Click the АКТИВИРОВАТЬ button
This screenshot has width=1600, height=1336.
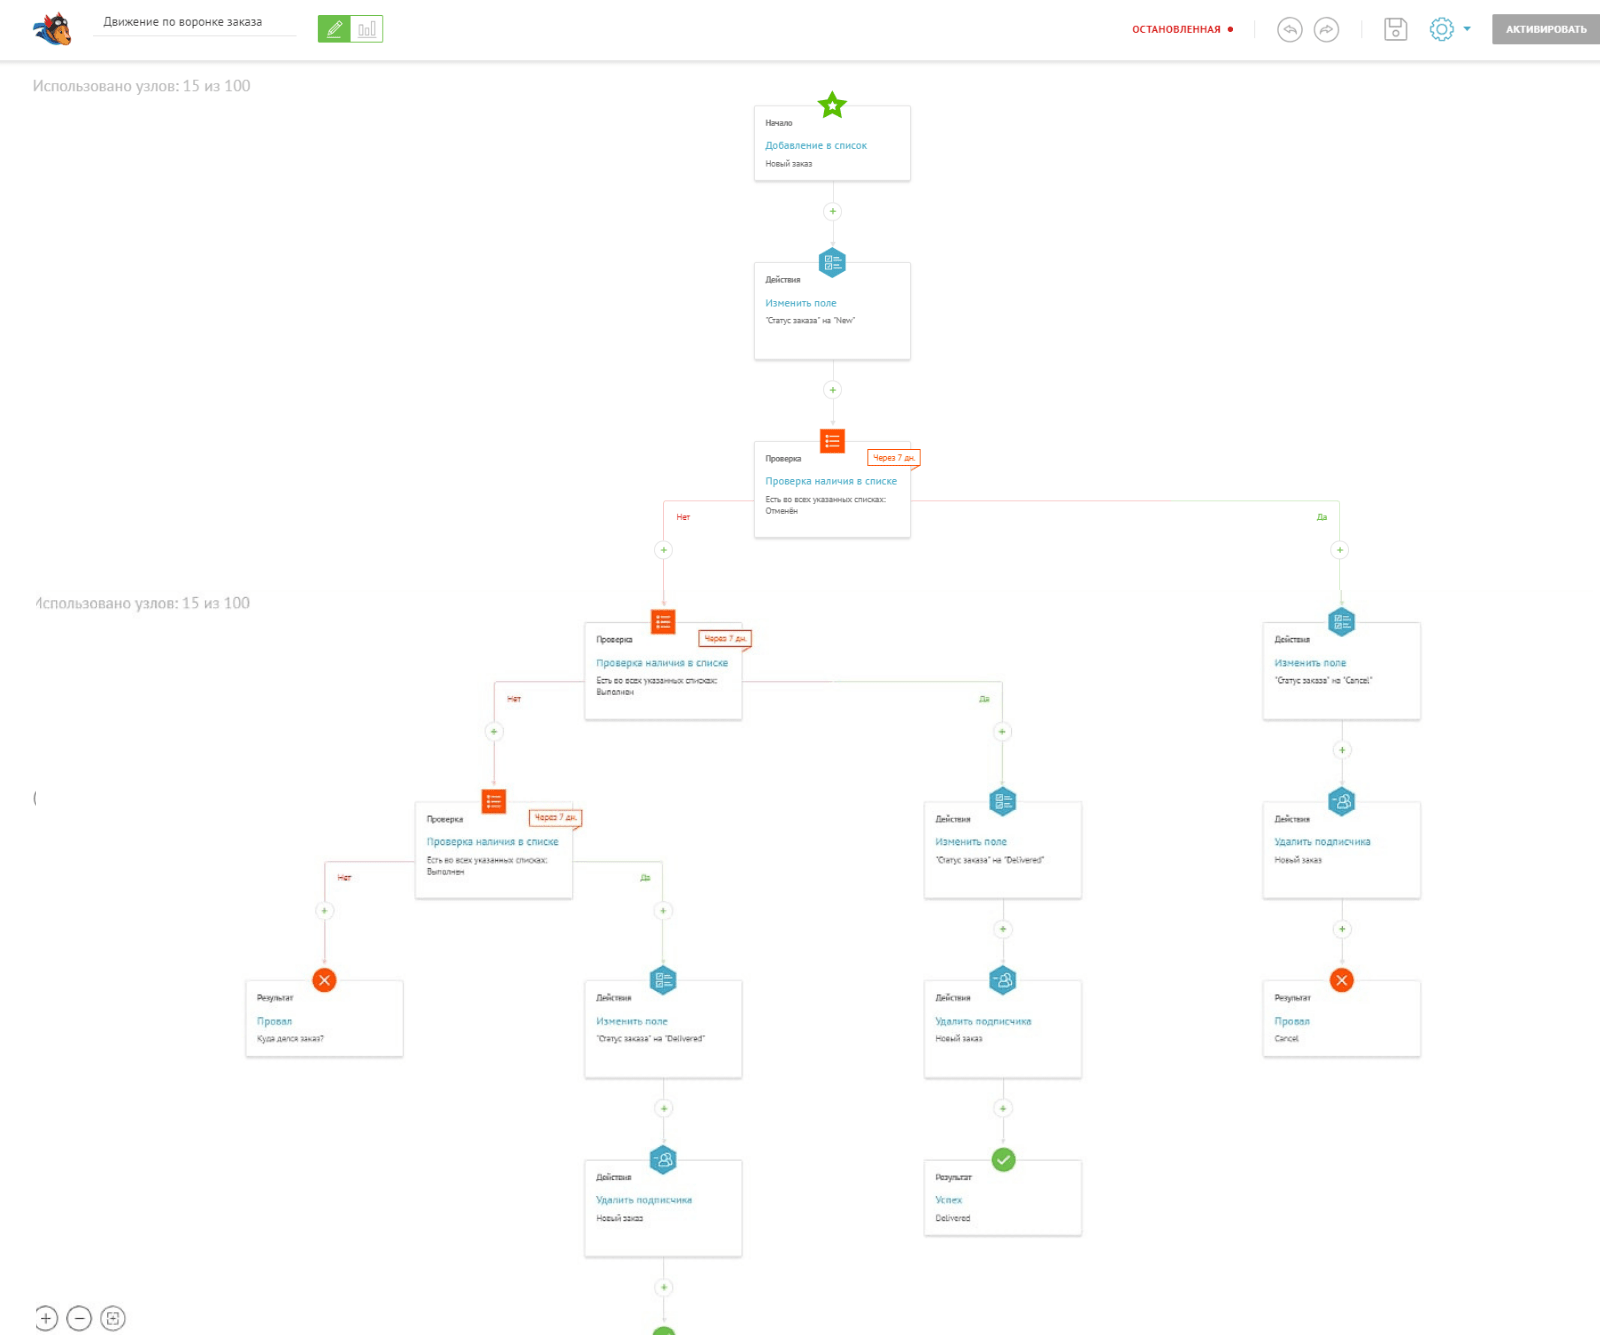point(1546,29)
